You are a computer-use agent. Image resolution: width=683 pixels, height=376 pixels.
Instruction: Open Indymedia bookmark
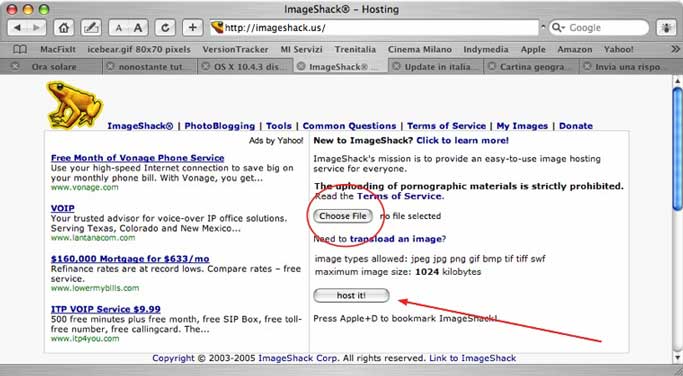[486, 49]
